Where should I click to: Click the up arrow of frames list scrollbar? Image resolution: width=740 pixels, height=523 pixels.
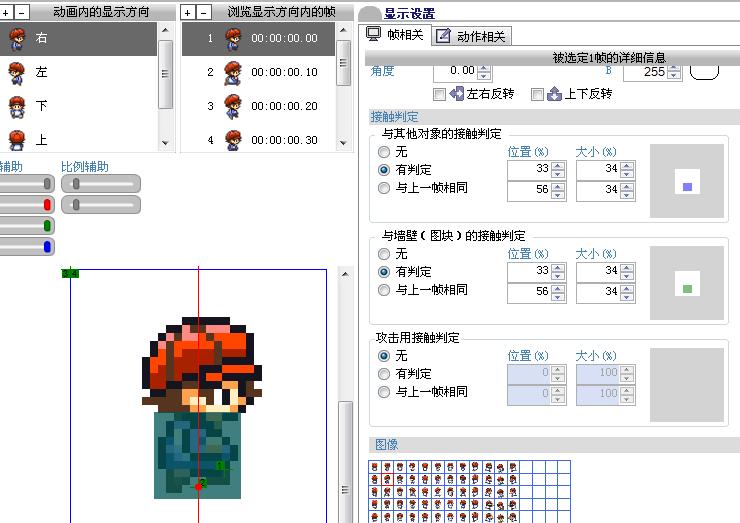coord(343,30)
